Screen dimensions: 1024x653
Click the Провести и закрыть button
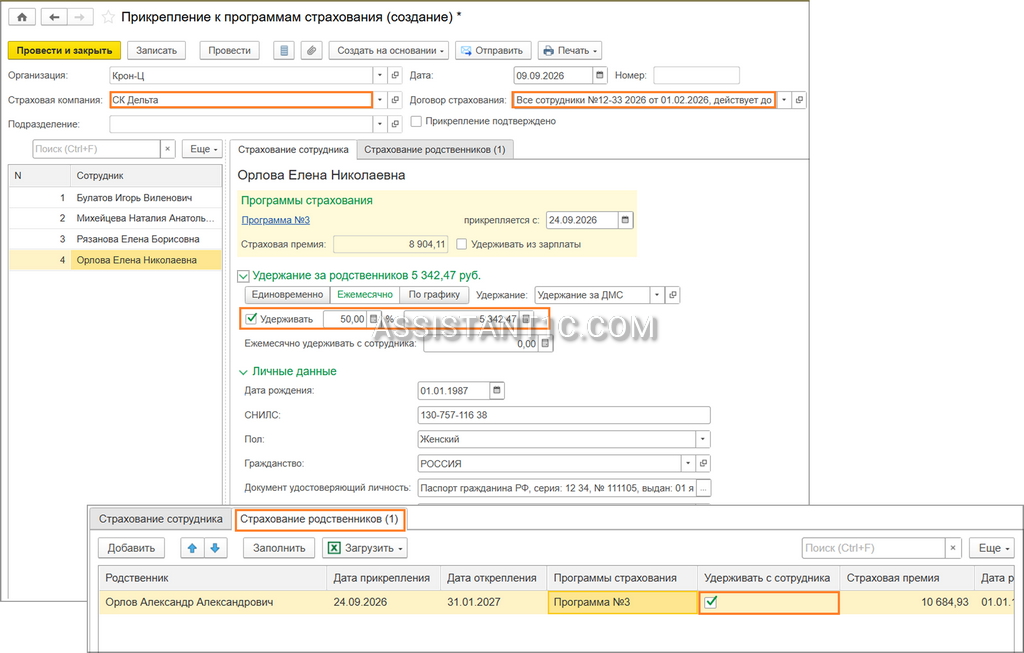[65, 50]
